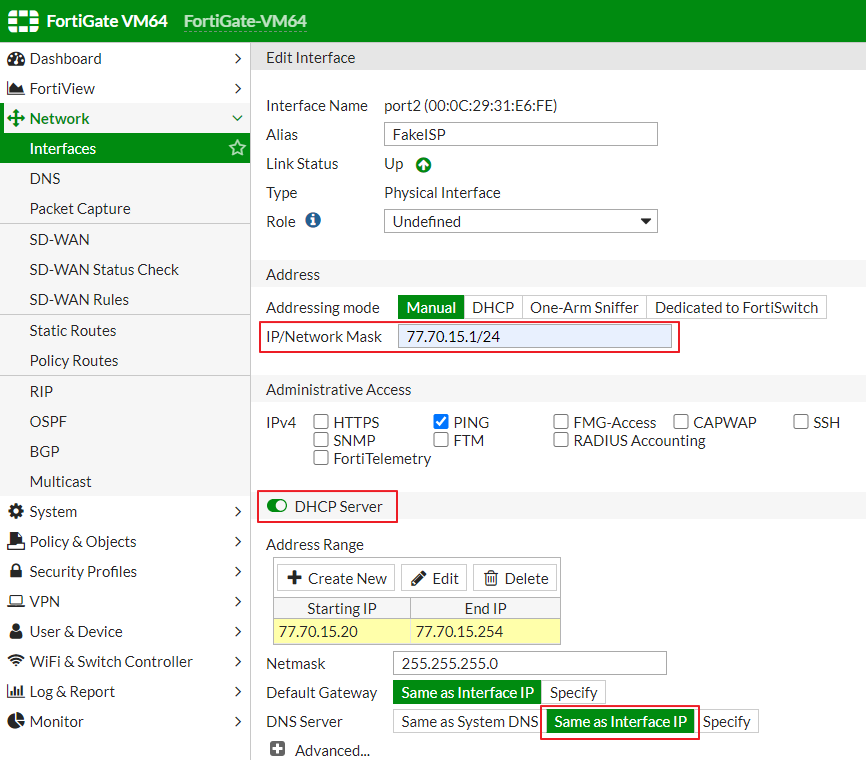Click the WiFi & Switch Controller icon
Viewport: 866px width, 760px height.
click(16, 661)
